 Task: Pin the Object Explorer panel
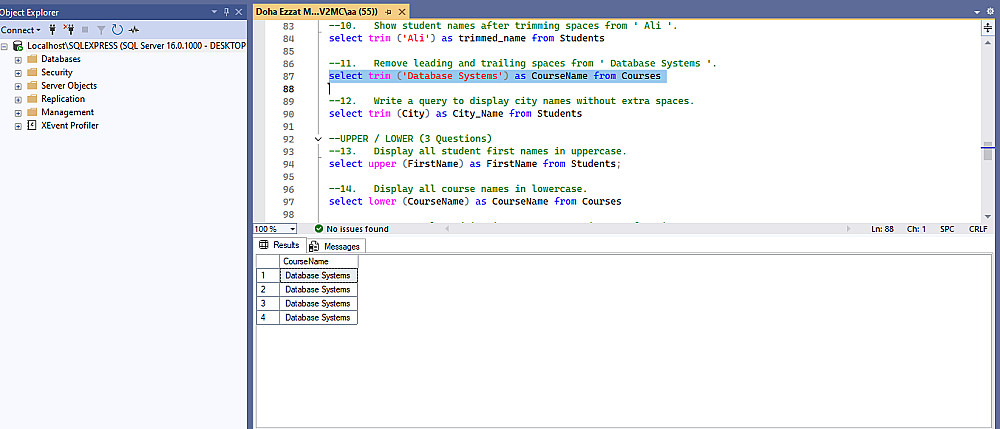click(x=226, y=11)
